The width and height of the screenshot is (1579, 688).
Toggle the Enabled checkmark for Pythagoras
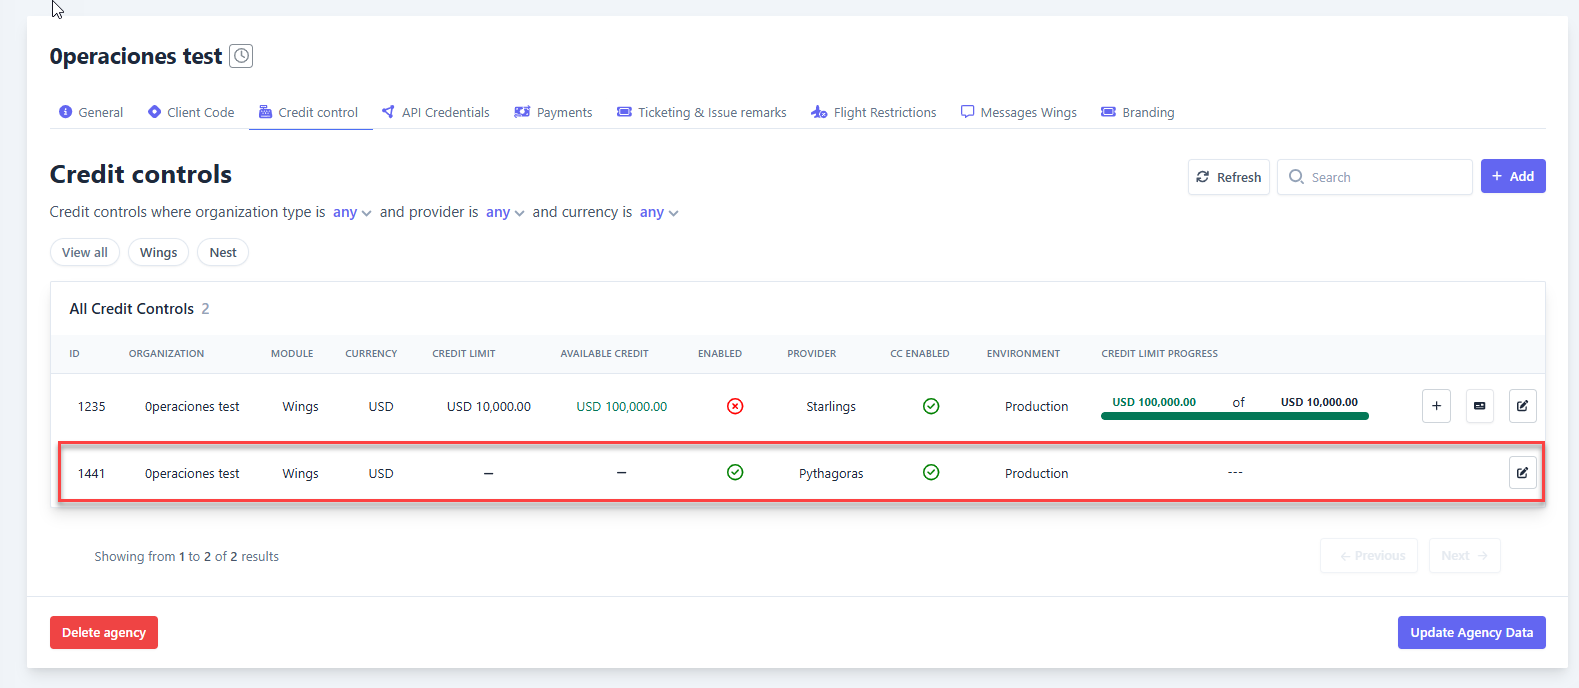click(735, 472)
